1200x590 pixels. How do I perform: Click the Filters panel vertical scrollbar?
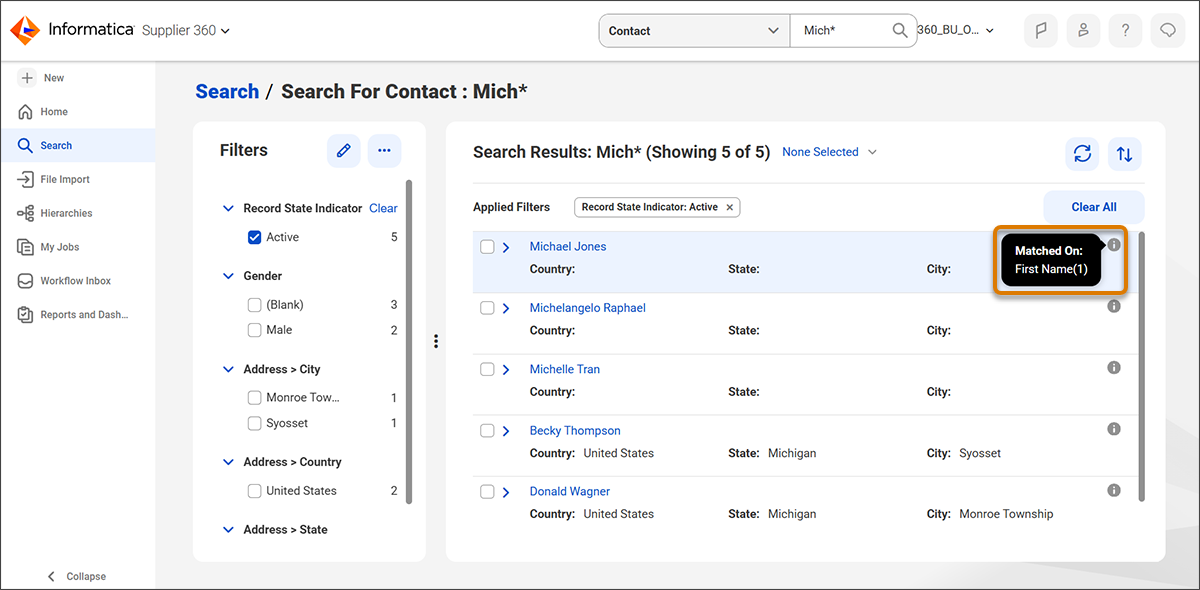tap(408, 340)
